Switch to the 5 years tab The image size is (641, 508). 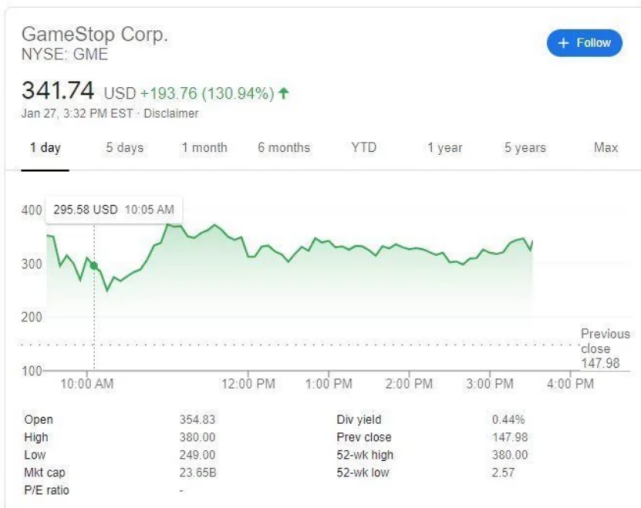[525, 148]
